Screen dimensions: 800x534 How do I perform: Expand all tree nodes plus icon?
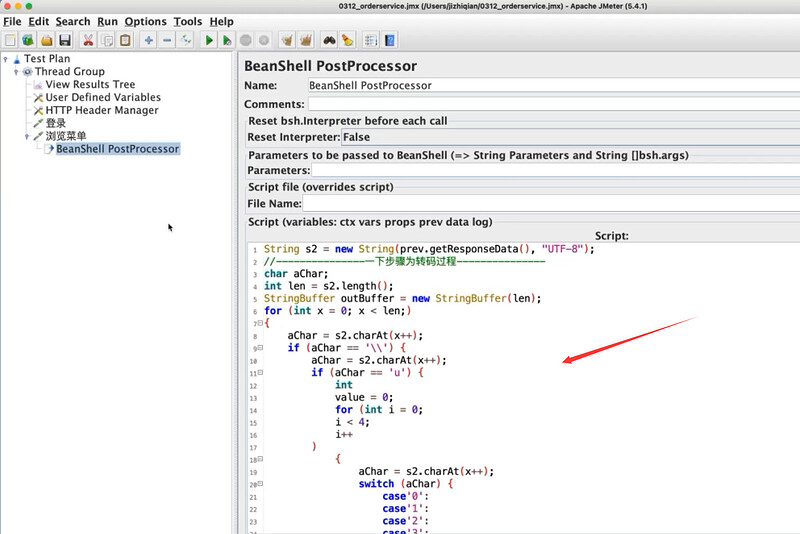(x=148, y=40)
